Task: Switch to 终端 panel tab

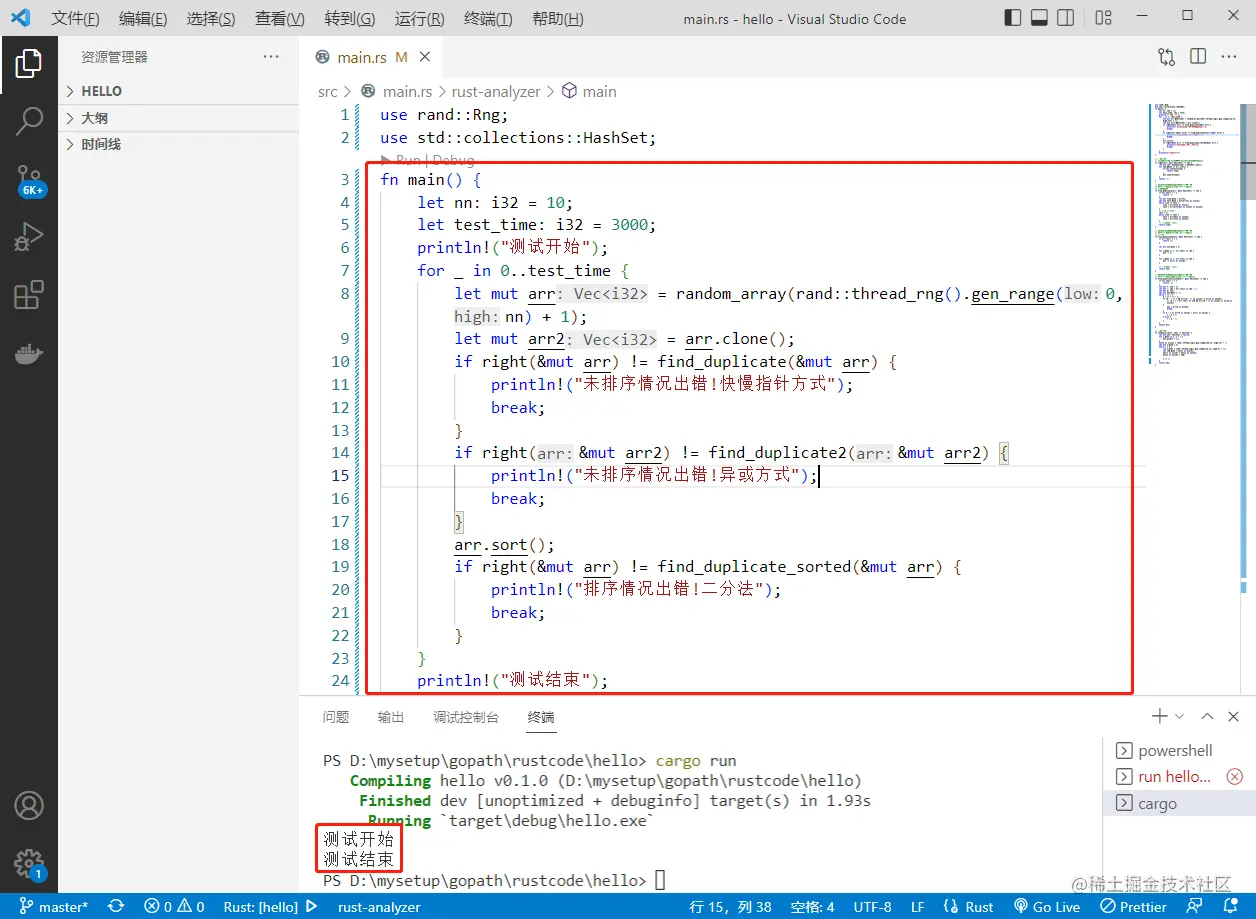Action: tap(541, 717)
